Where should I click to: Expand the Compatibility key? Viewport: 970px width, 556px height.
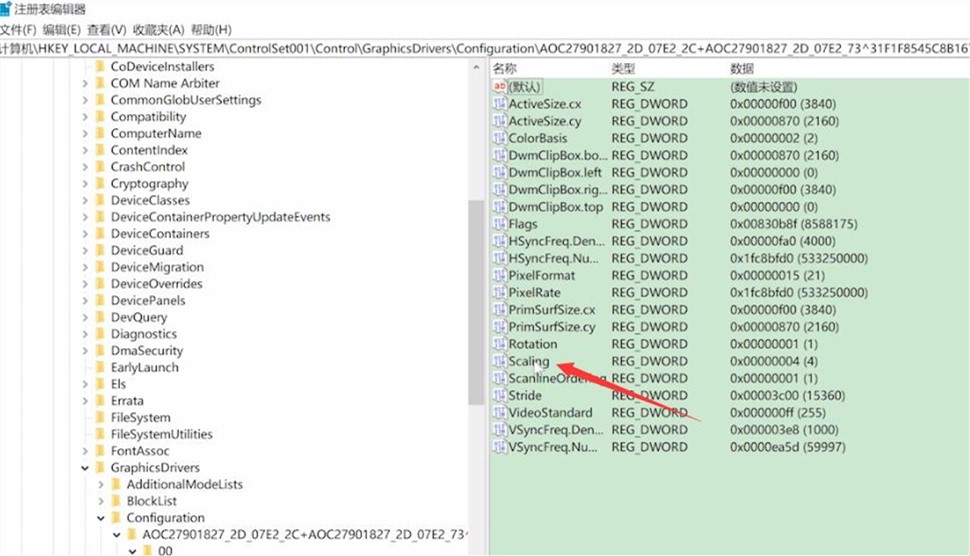pos(85,116)
